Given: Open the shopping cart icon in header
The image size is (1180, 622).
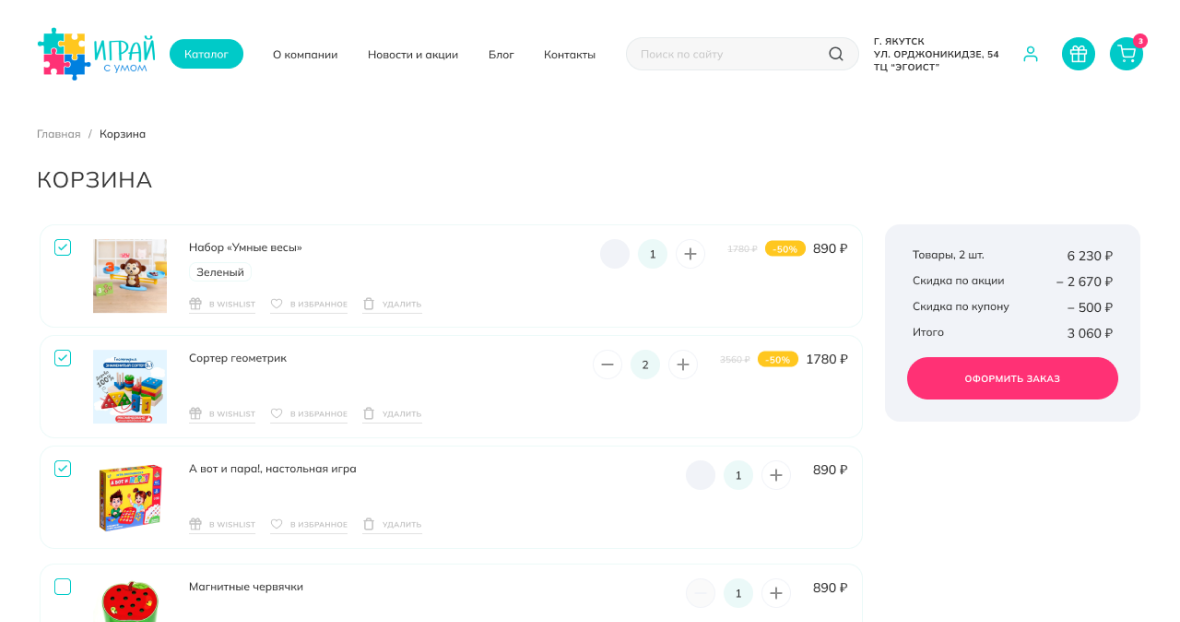Looking at the screenshot, I should pos(1127,54).
